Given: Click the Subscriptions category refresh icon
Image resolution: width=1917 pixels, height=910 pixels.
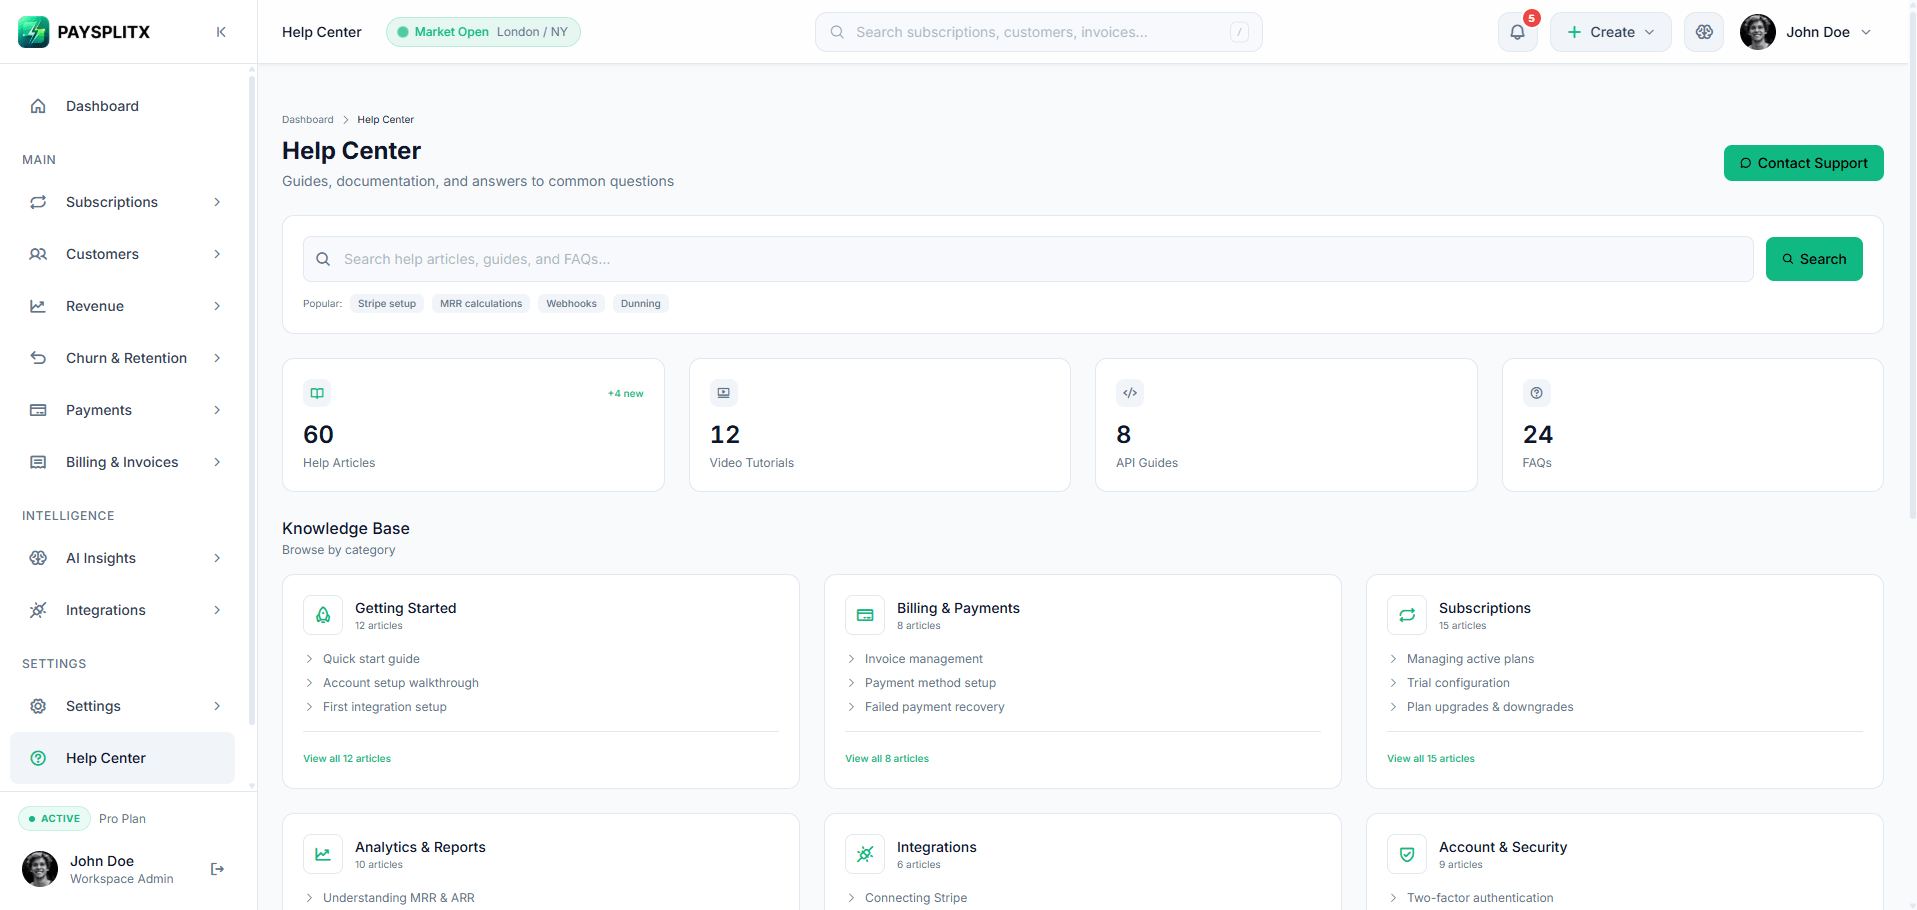Looking at the screenshot, I should 1407,615.
